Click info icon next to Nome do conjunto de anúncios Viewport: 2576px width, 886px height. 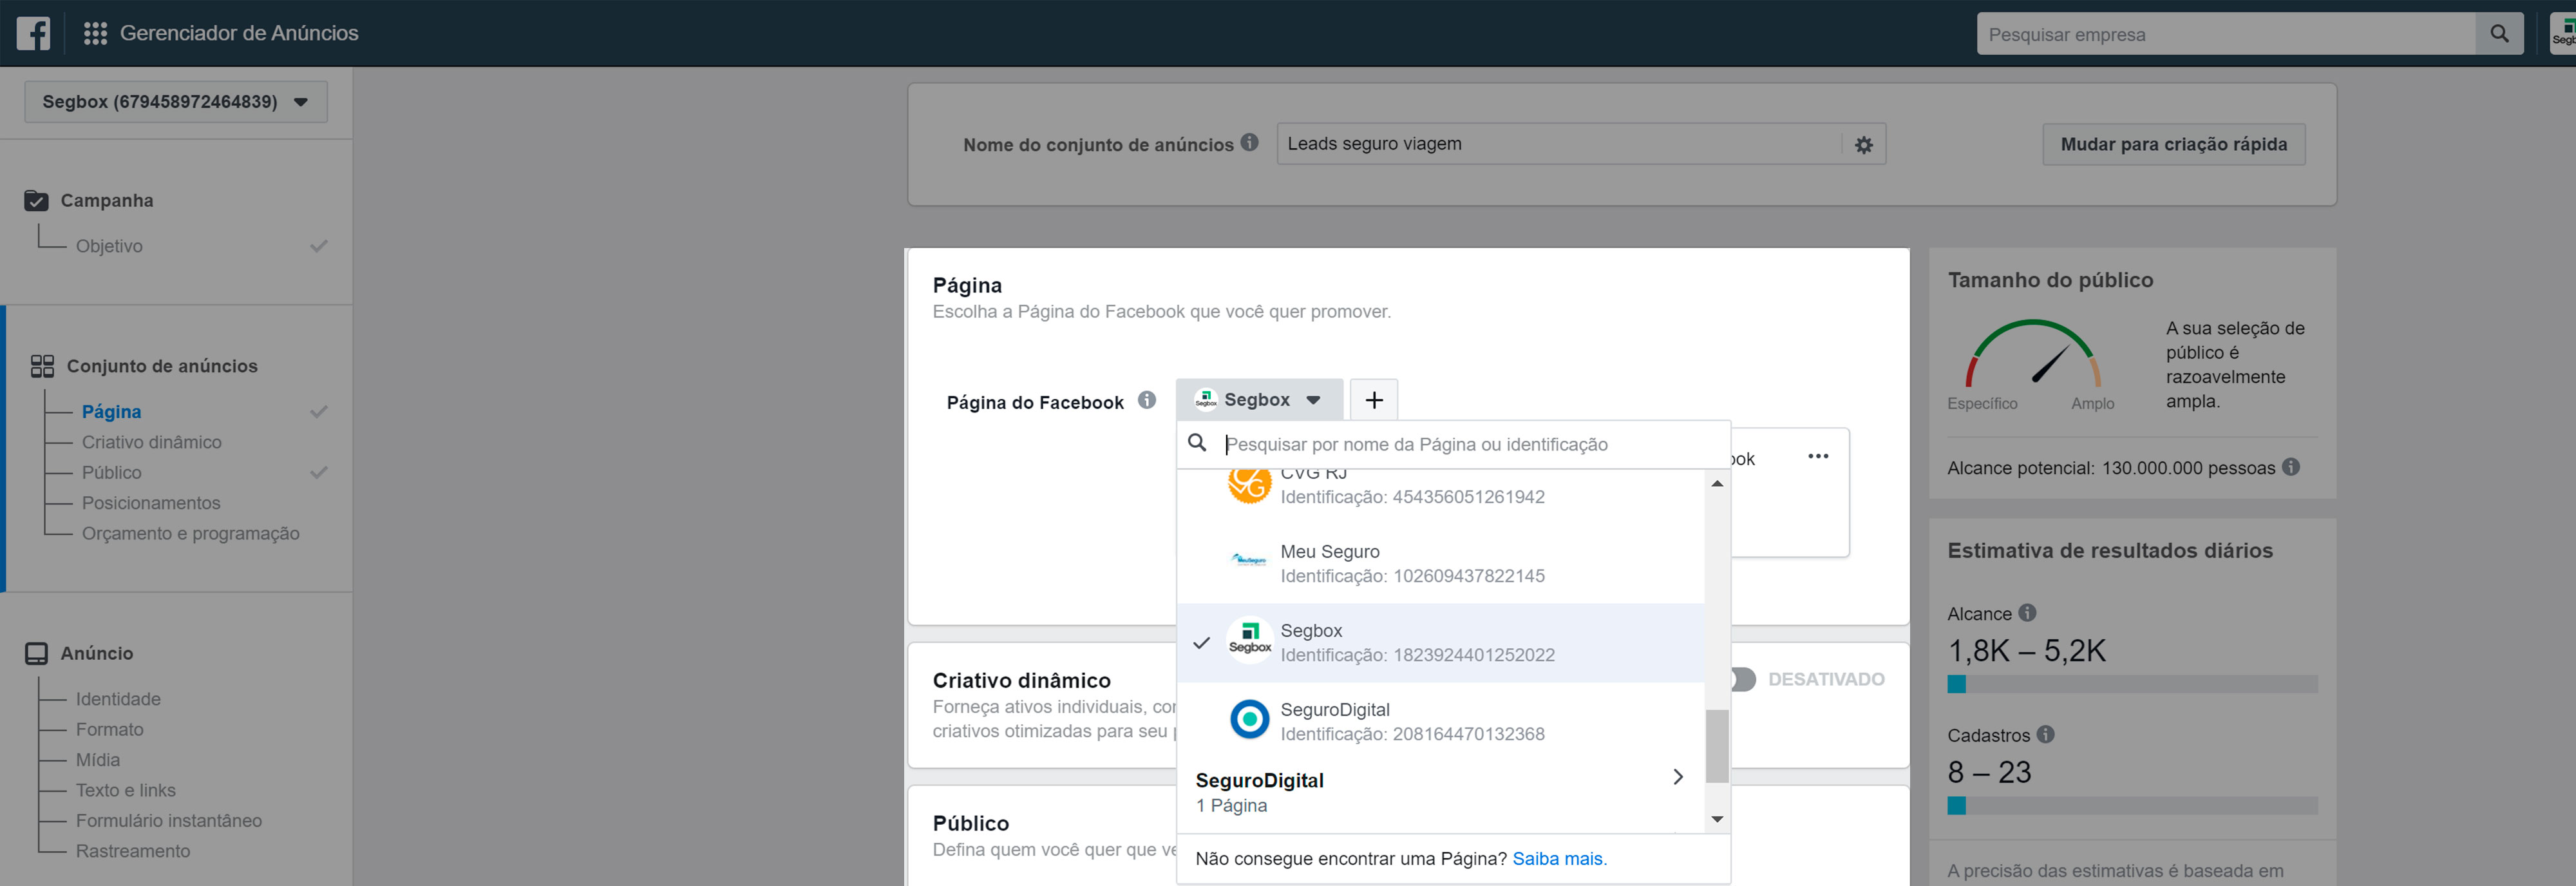tap(1249, 143)
